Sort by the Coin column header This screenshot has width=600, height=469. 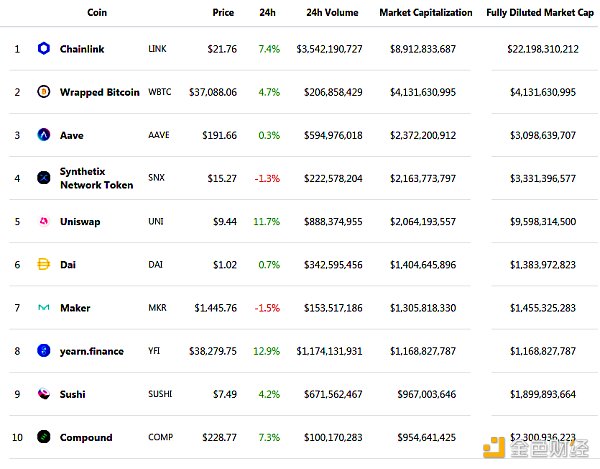[x=97, y=13]
